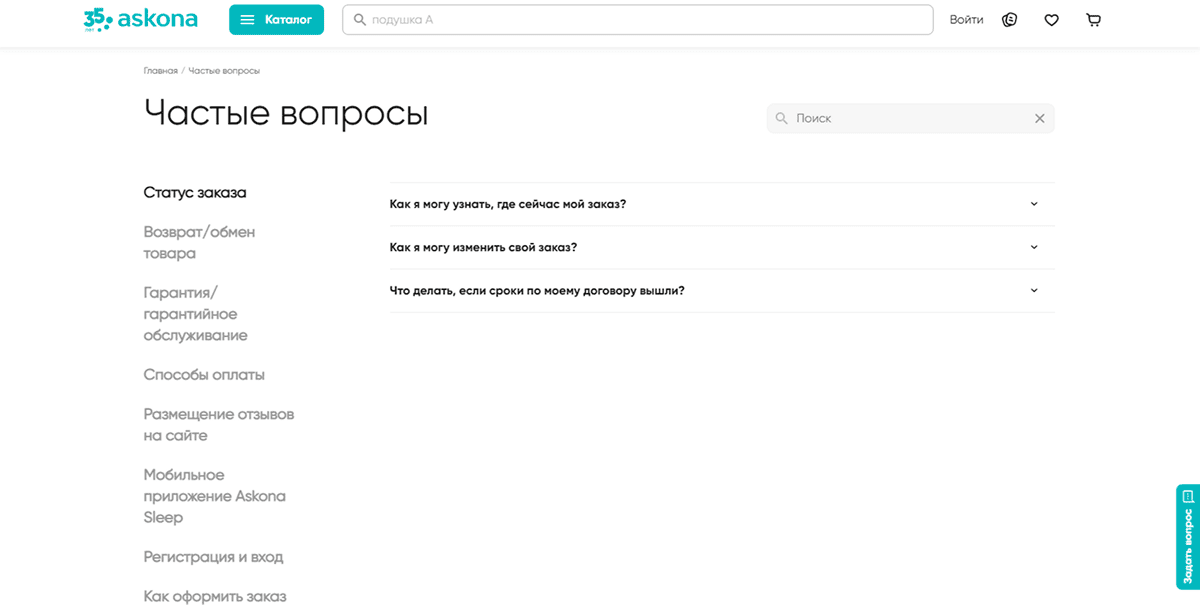Click the X to clear the FAQ search
The height and width of the screenshot is (605, 1200).
coord(1039,118)
